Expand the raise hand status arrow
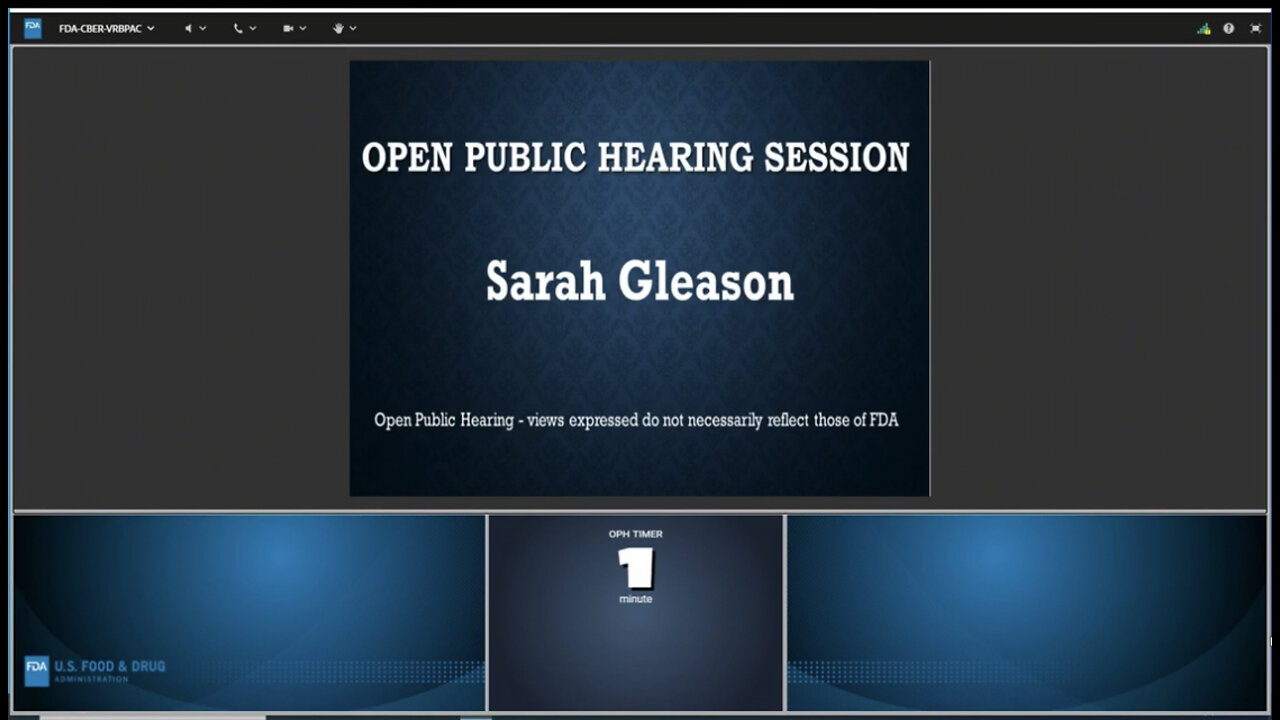This screenshot has height=720, width=1280. 353,28
